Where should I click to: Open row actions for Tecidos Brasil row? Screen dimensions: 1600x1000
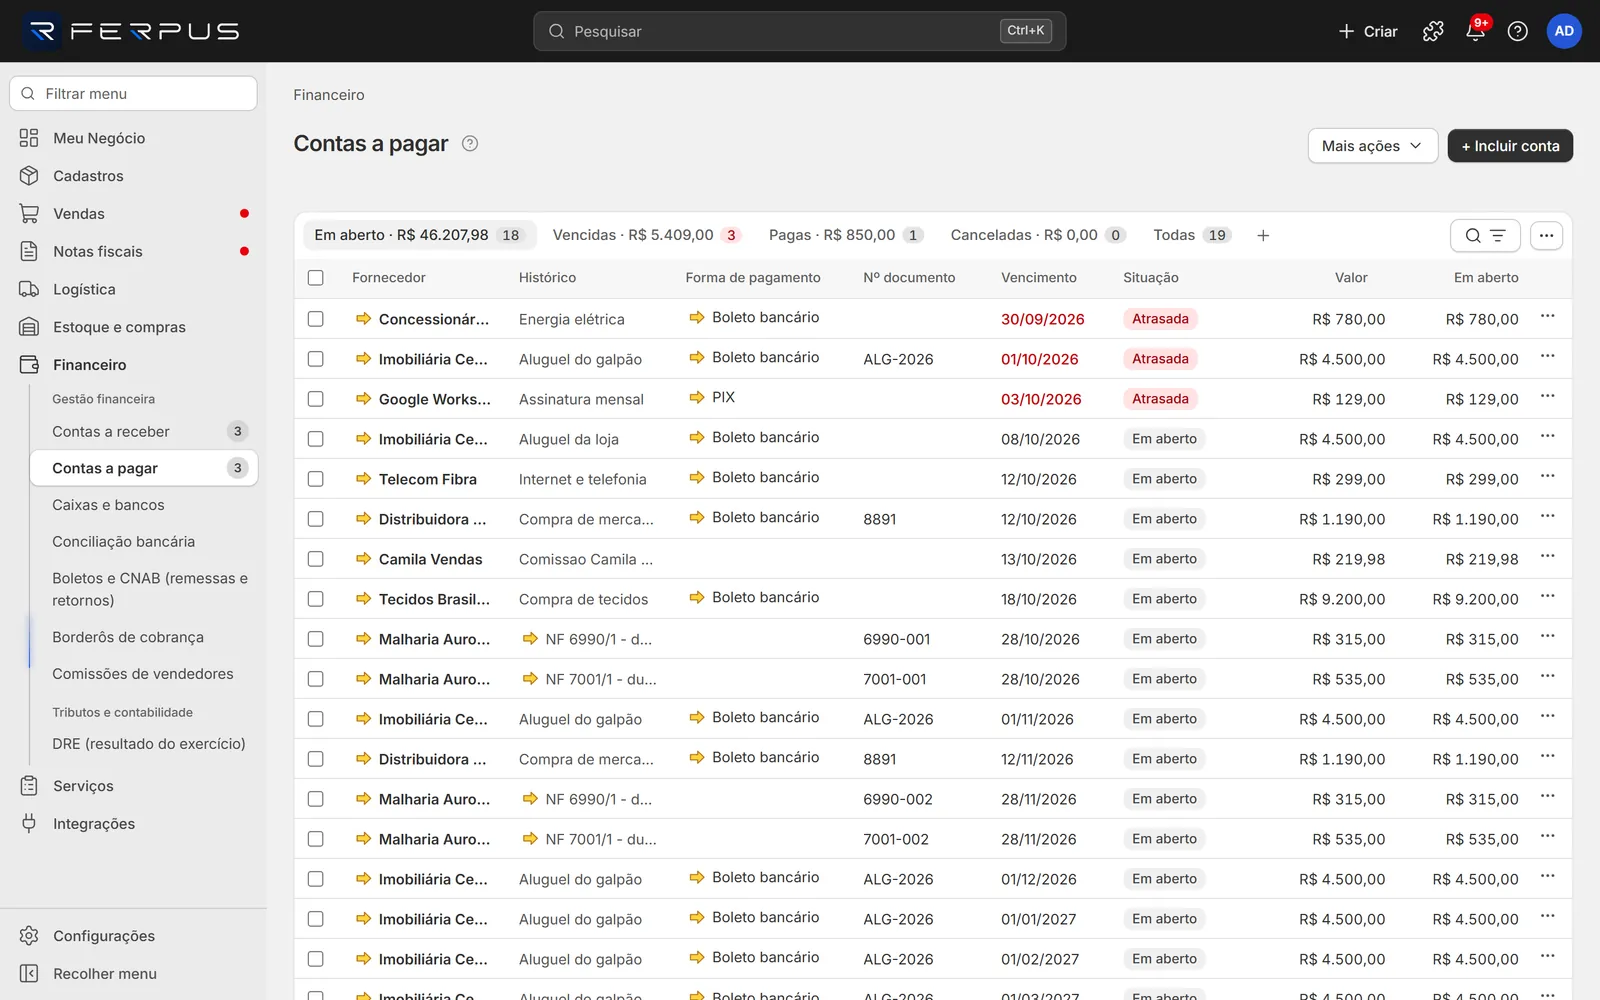(1547, 597)
